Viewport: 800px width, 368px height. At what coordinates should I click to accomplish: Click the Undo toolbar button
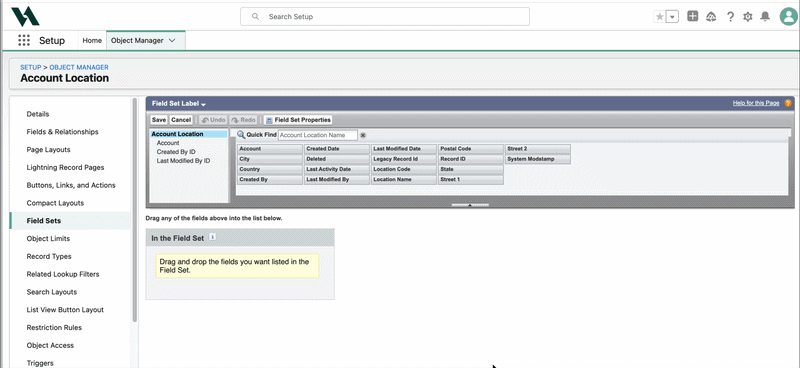tap(213, 120)
